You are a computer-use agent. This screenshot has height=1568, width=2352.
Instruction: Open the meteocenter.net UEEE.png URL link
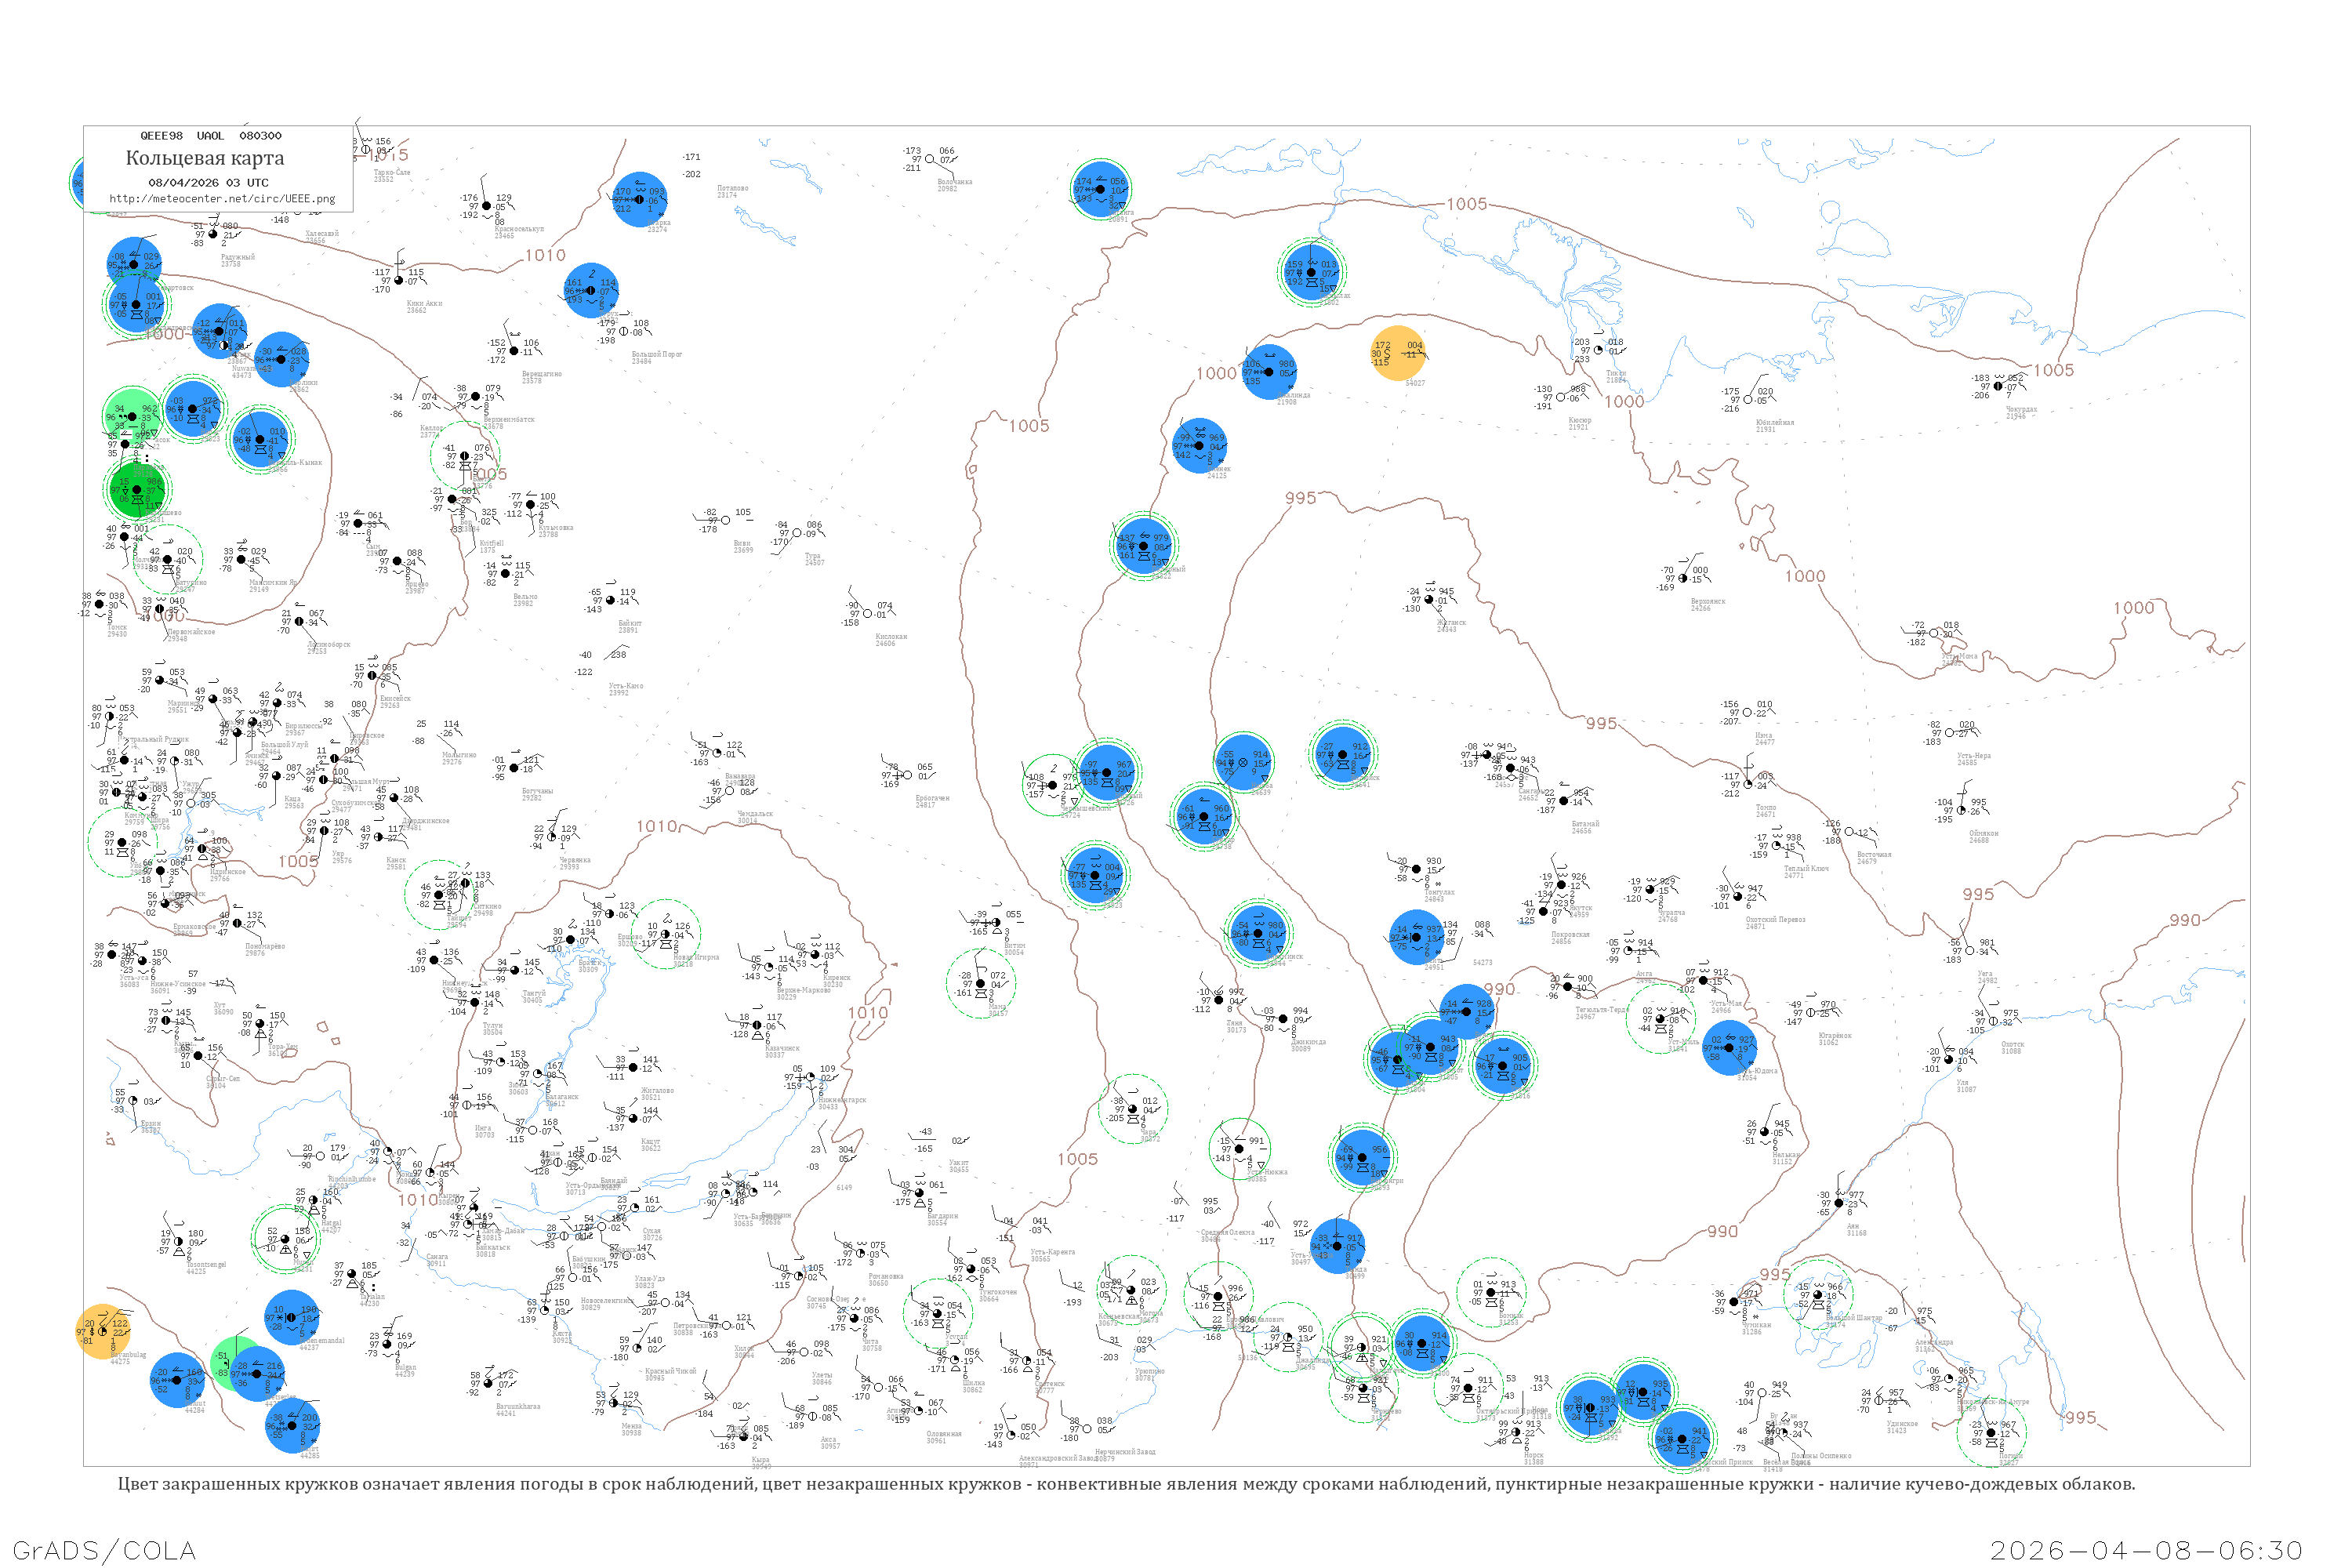tap(222, 199)
